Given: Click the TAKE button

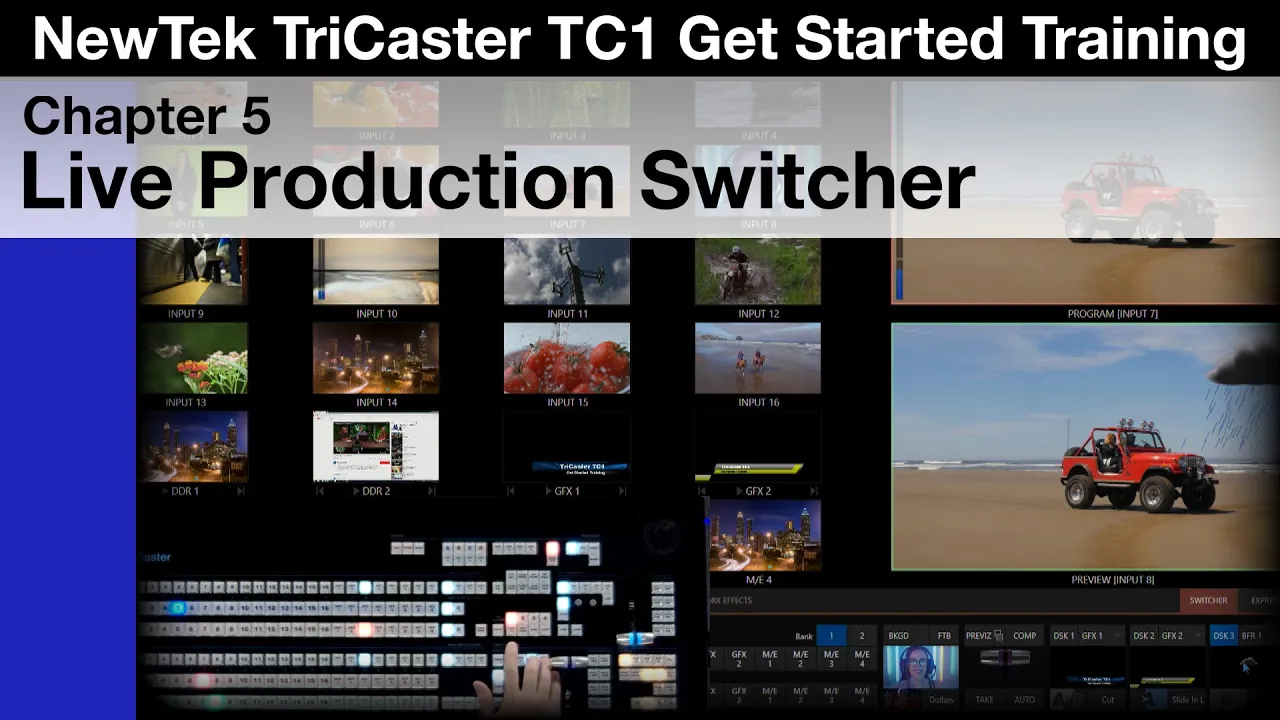Looking at the screenshot, I should point(984,700).
